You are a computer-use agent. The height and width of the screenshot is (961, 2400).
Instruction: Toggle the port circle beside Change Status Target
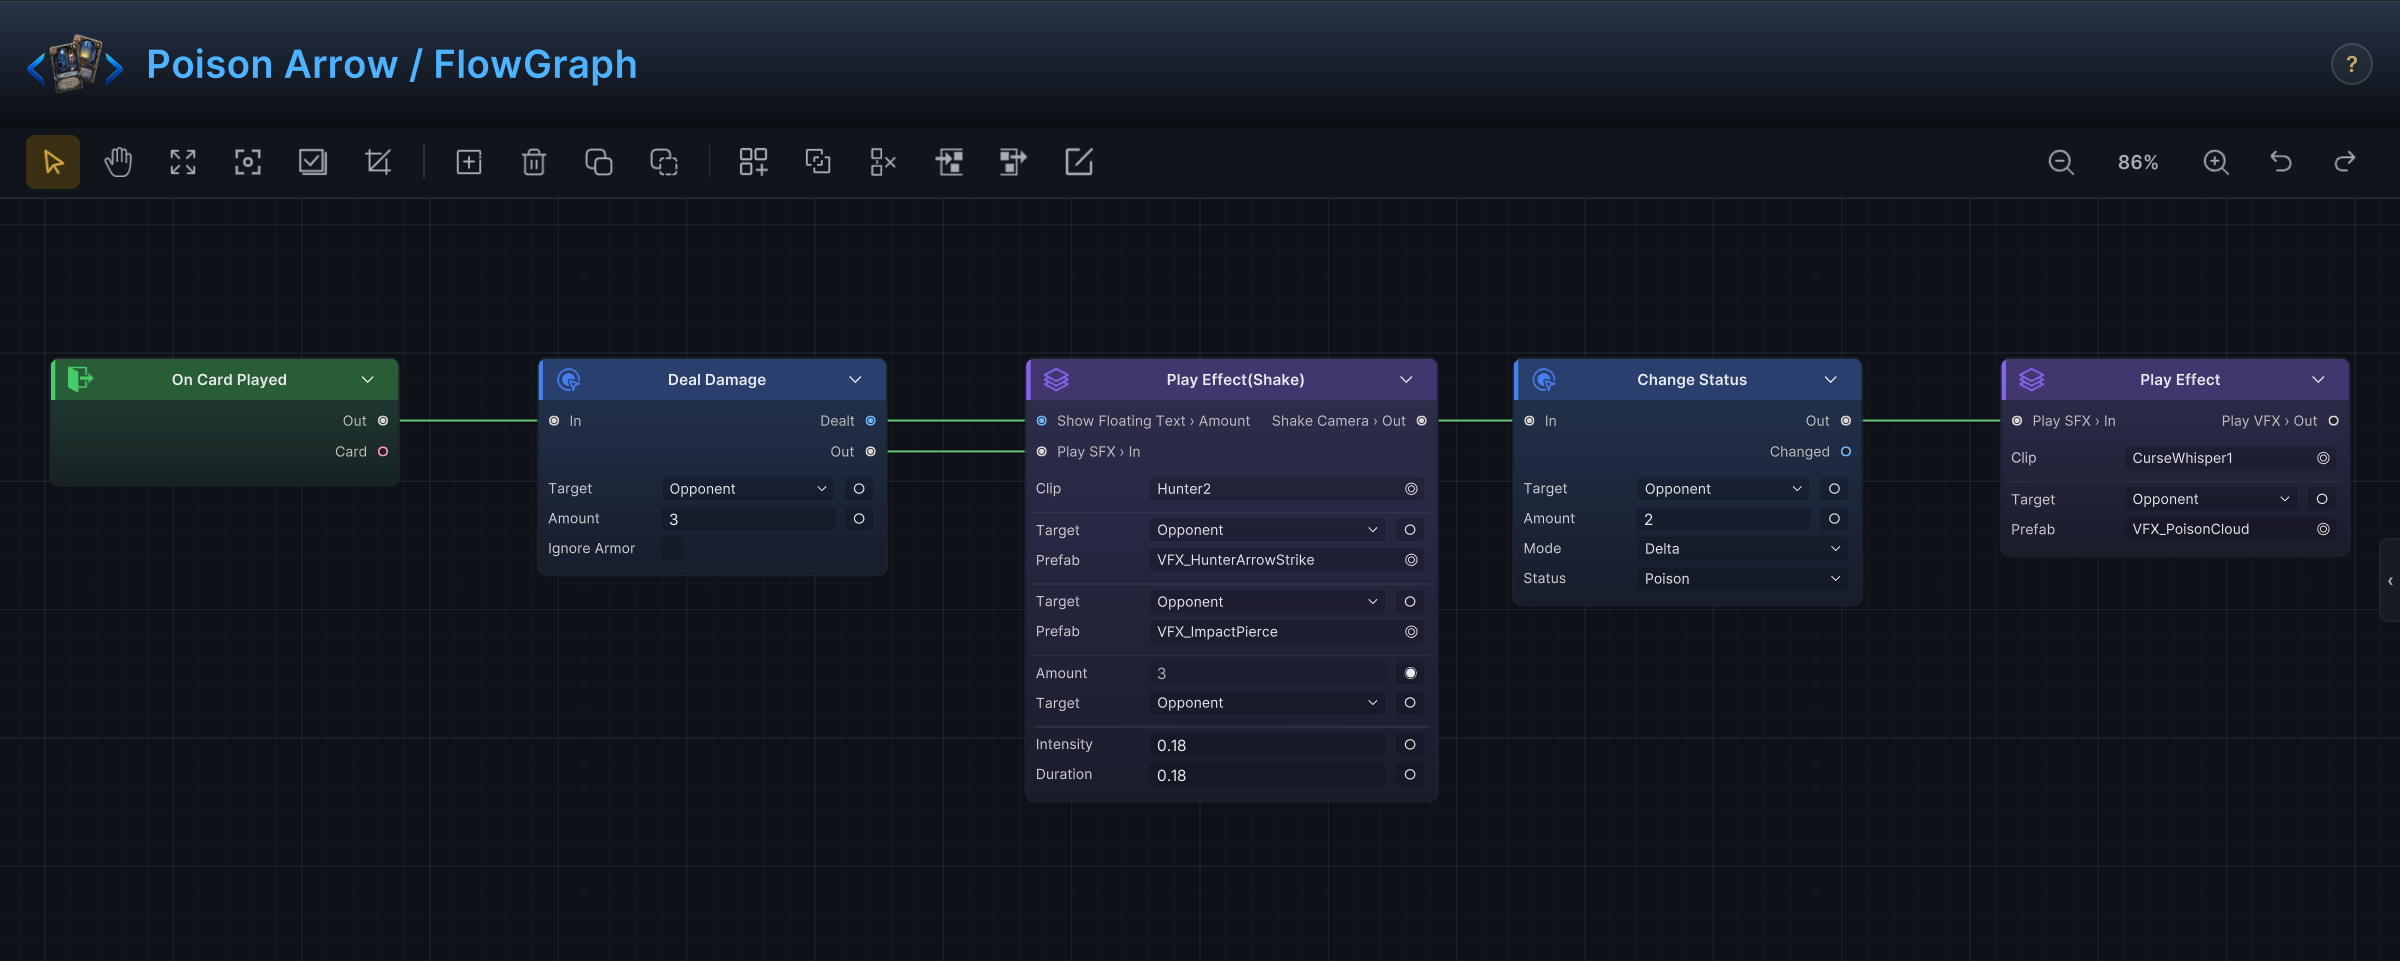point(1834,489)
